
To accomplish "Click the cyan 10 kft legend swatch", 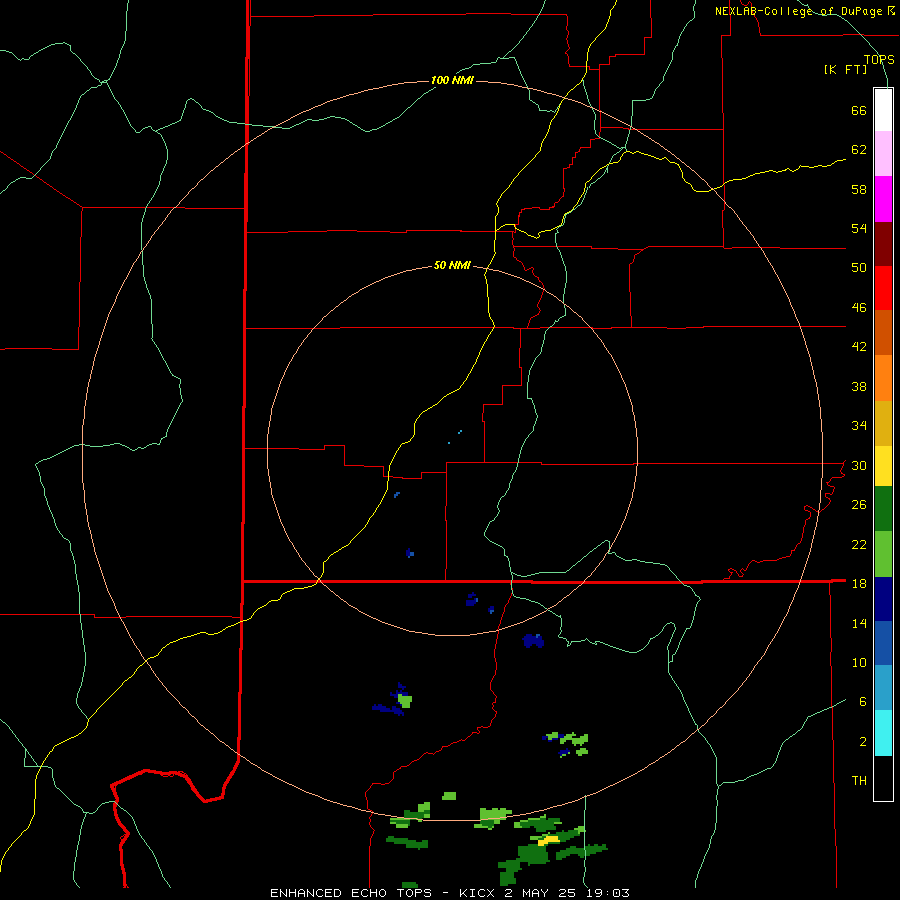I will [883, 733].
